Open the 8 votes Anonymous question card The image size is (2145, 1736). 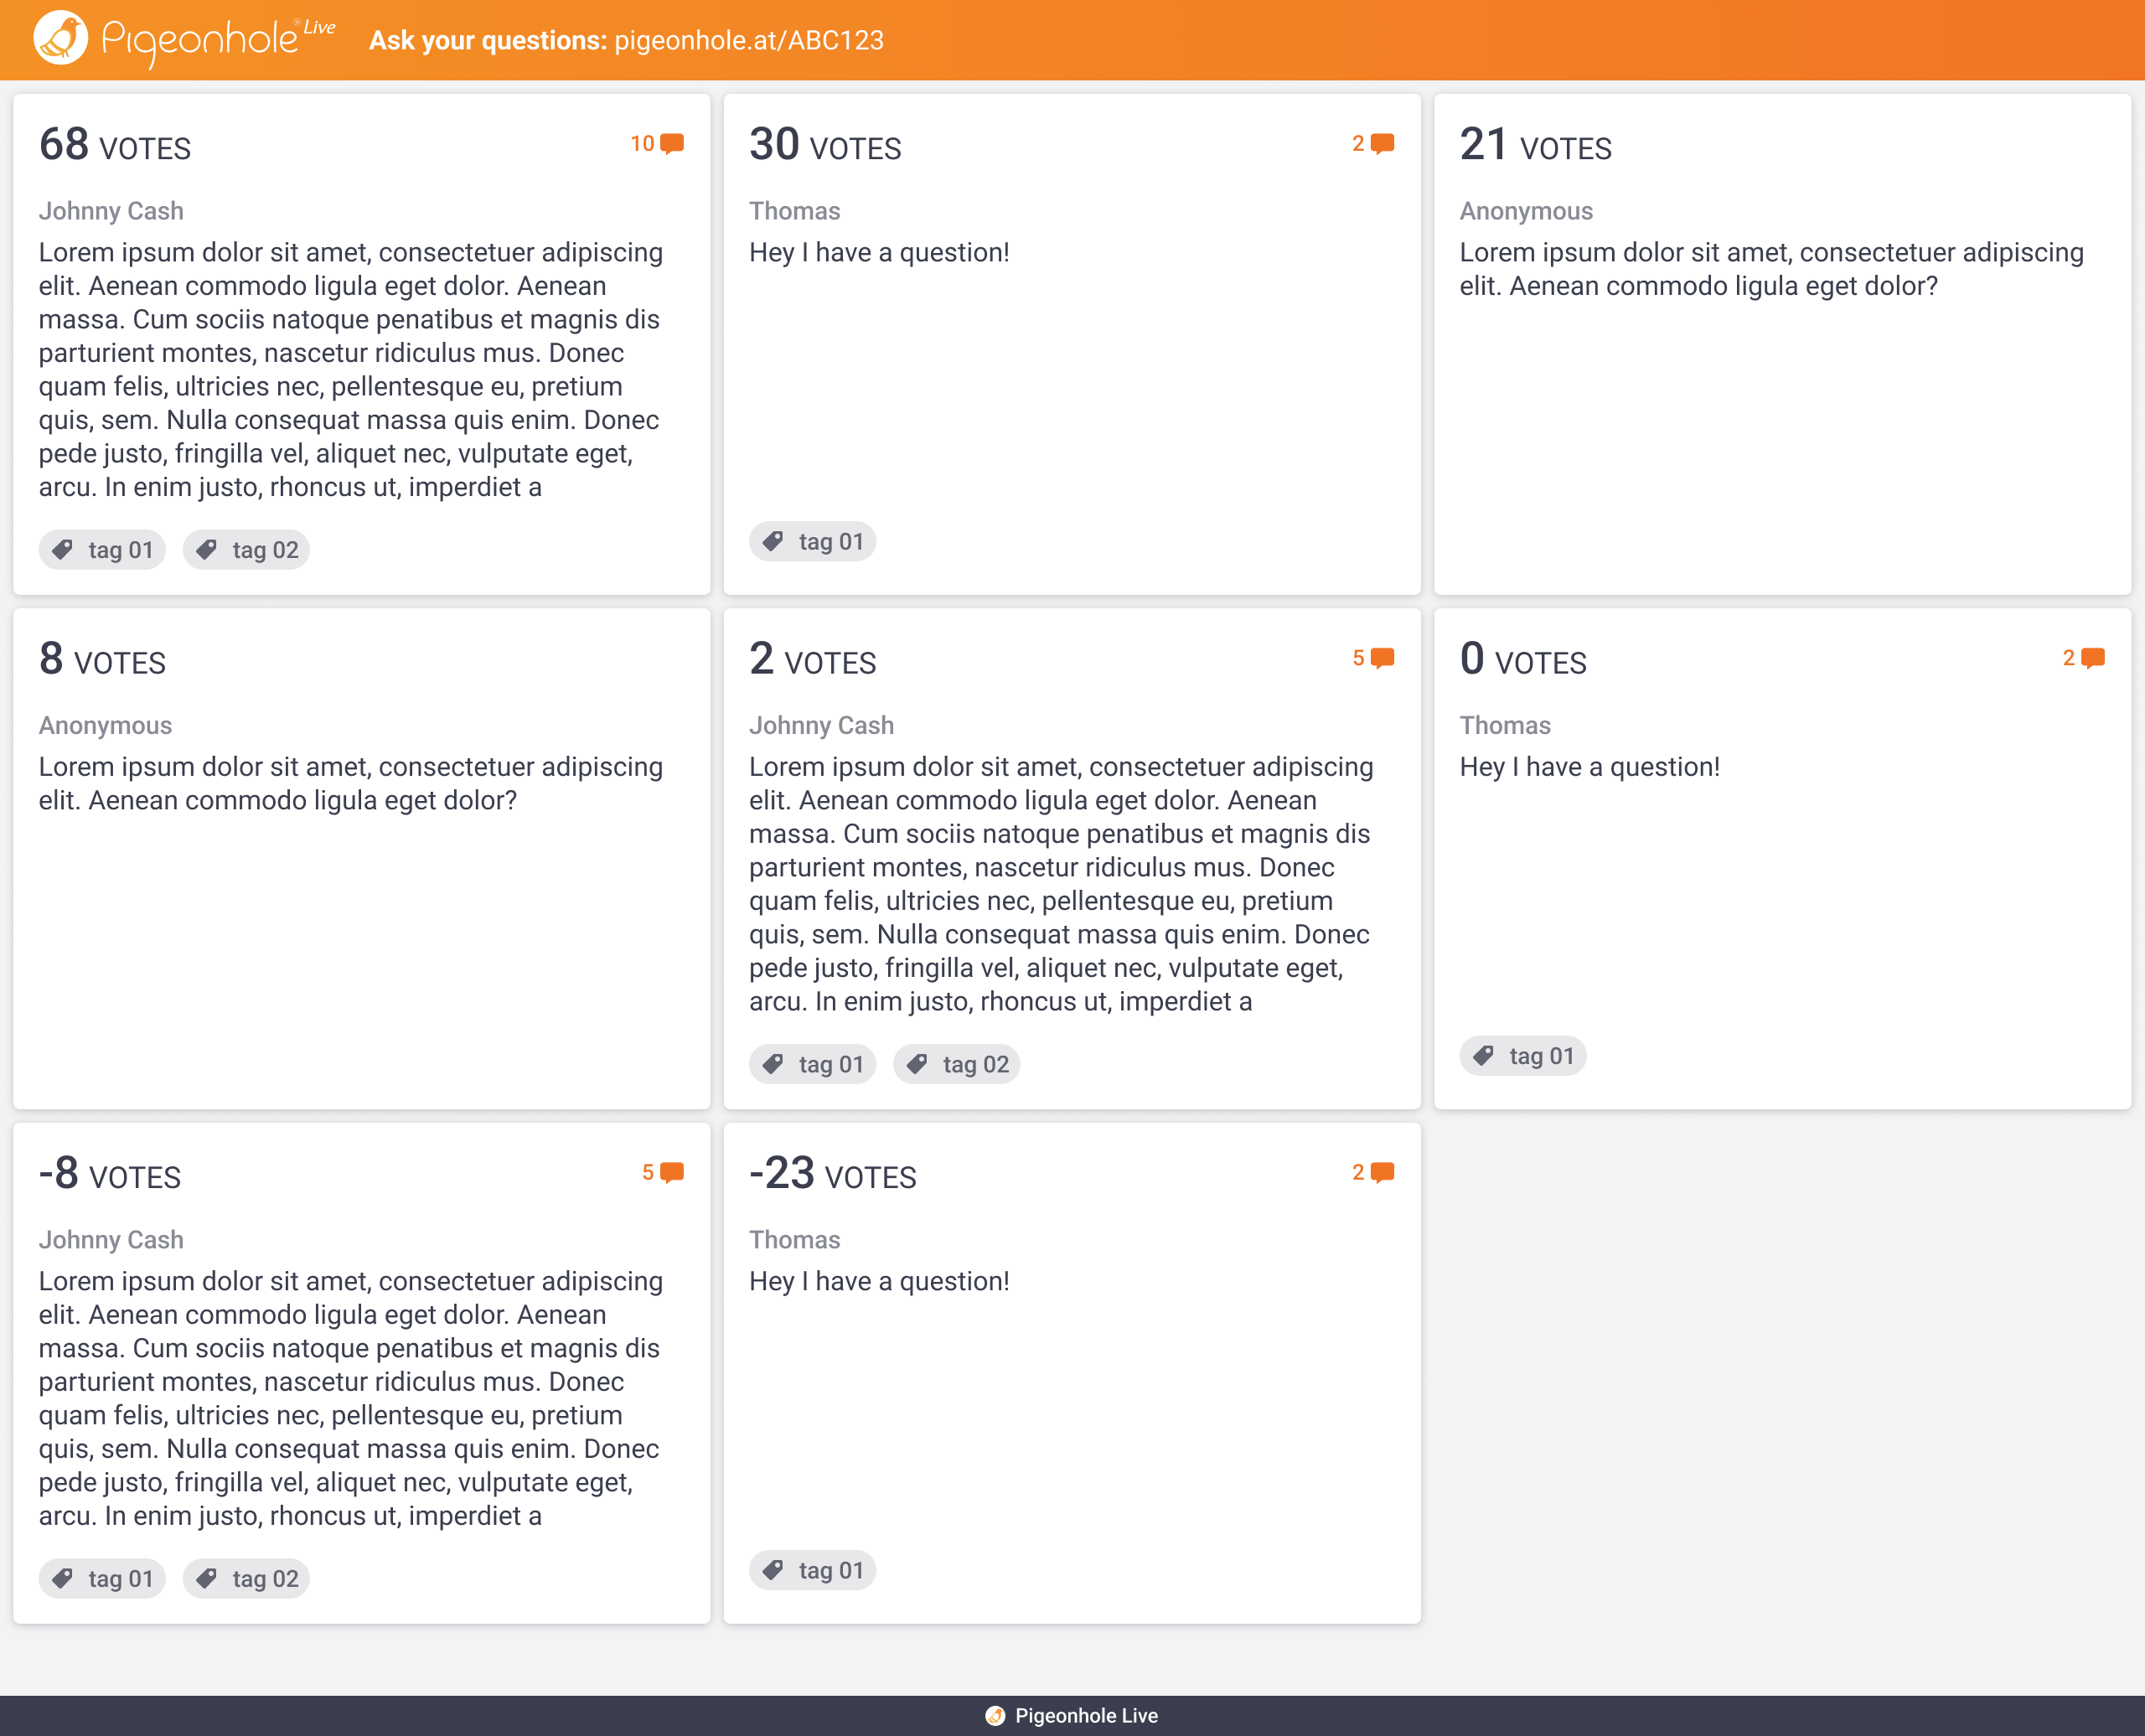pyautogui.click(x=362, y=859)
